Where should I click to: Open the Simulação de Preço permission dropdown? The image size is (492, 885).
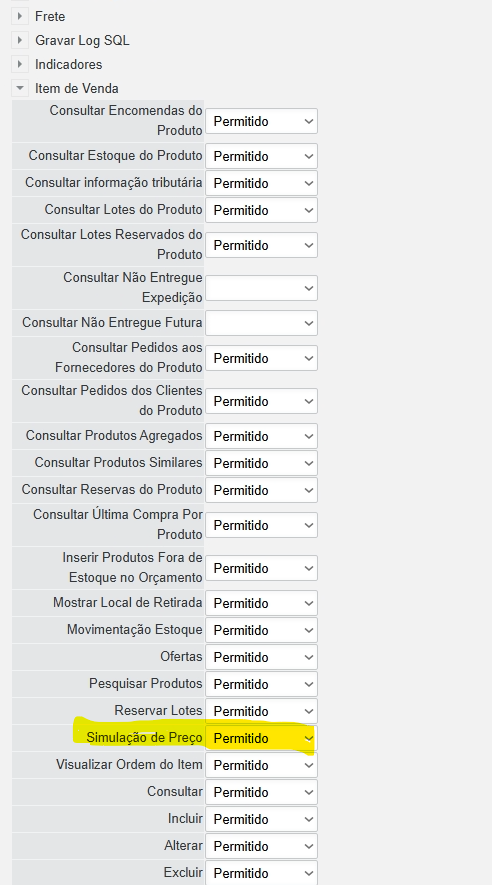[261, 738]
